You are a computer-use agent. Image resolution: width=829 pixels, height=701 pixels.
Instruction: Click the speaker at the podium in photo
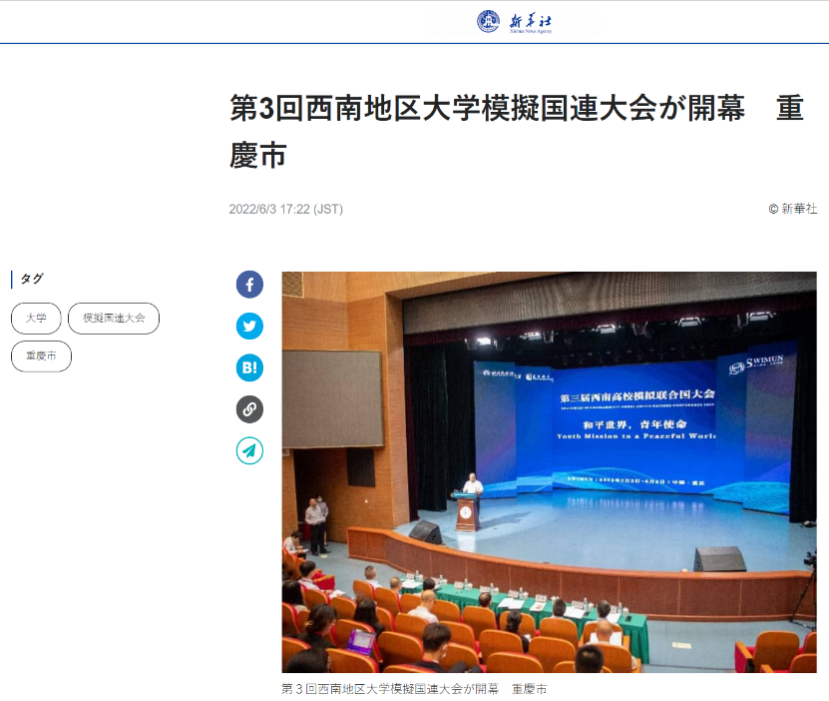click(x=471, y=486)
